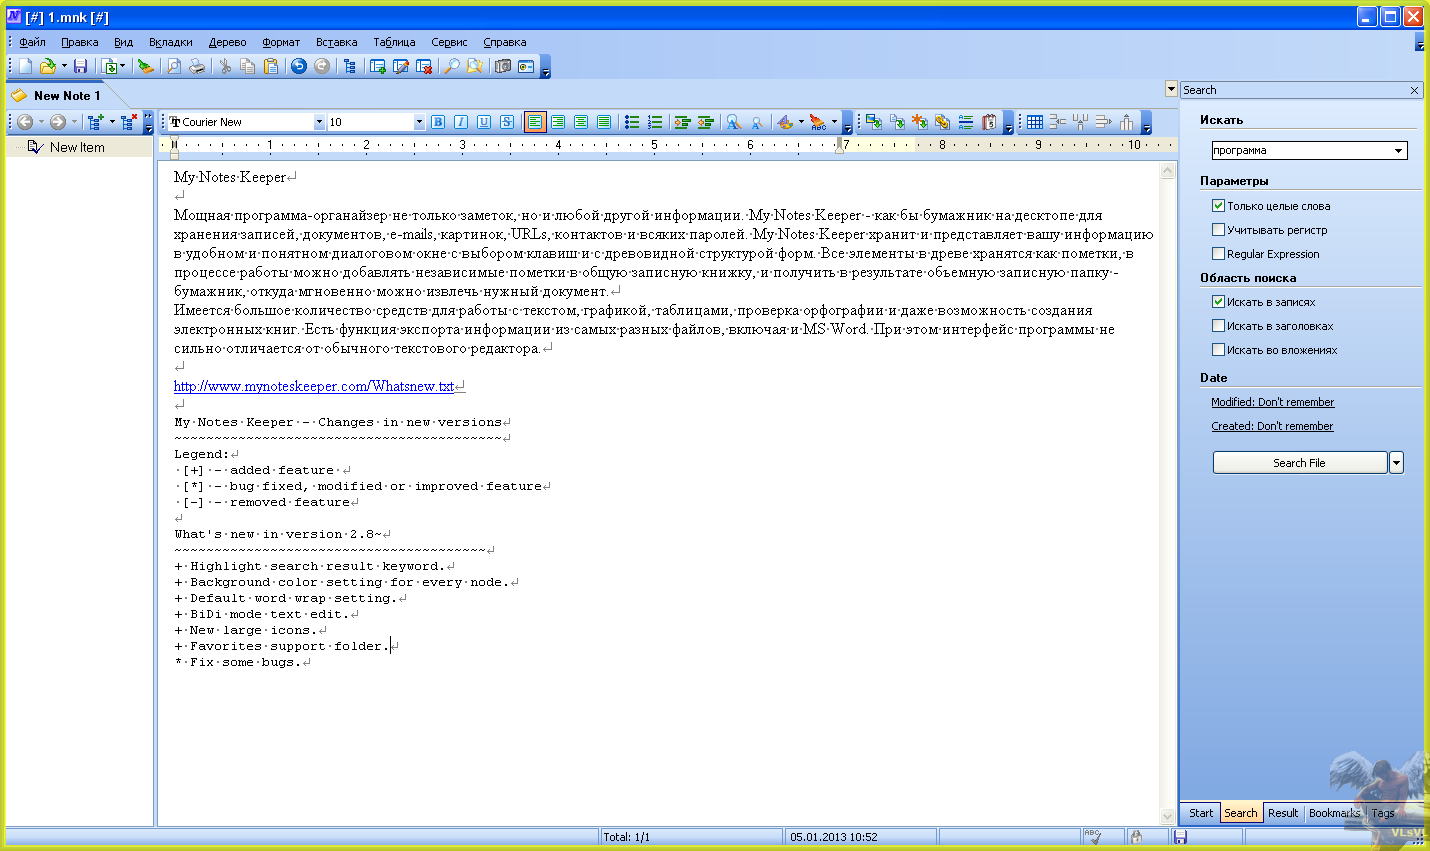
Task: Click the Paste clipboard icon
Action: point(271,66)
